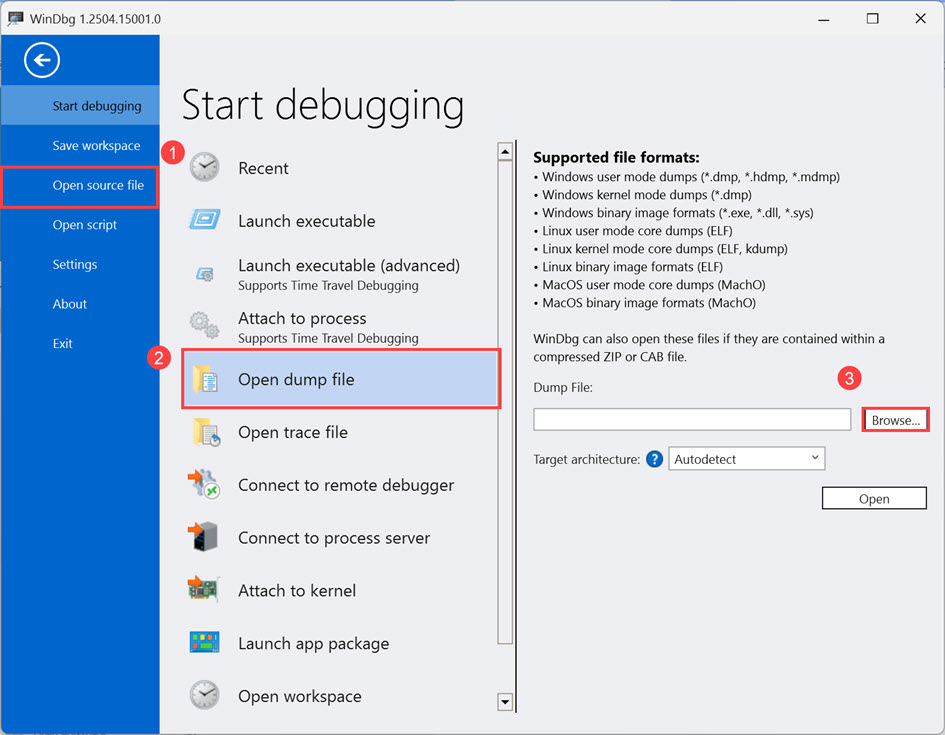Image resolution: width=945 pixels, height=735 pixels.
Task: Choose the Launch executable label
Action: pos(307,221)
